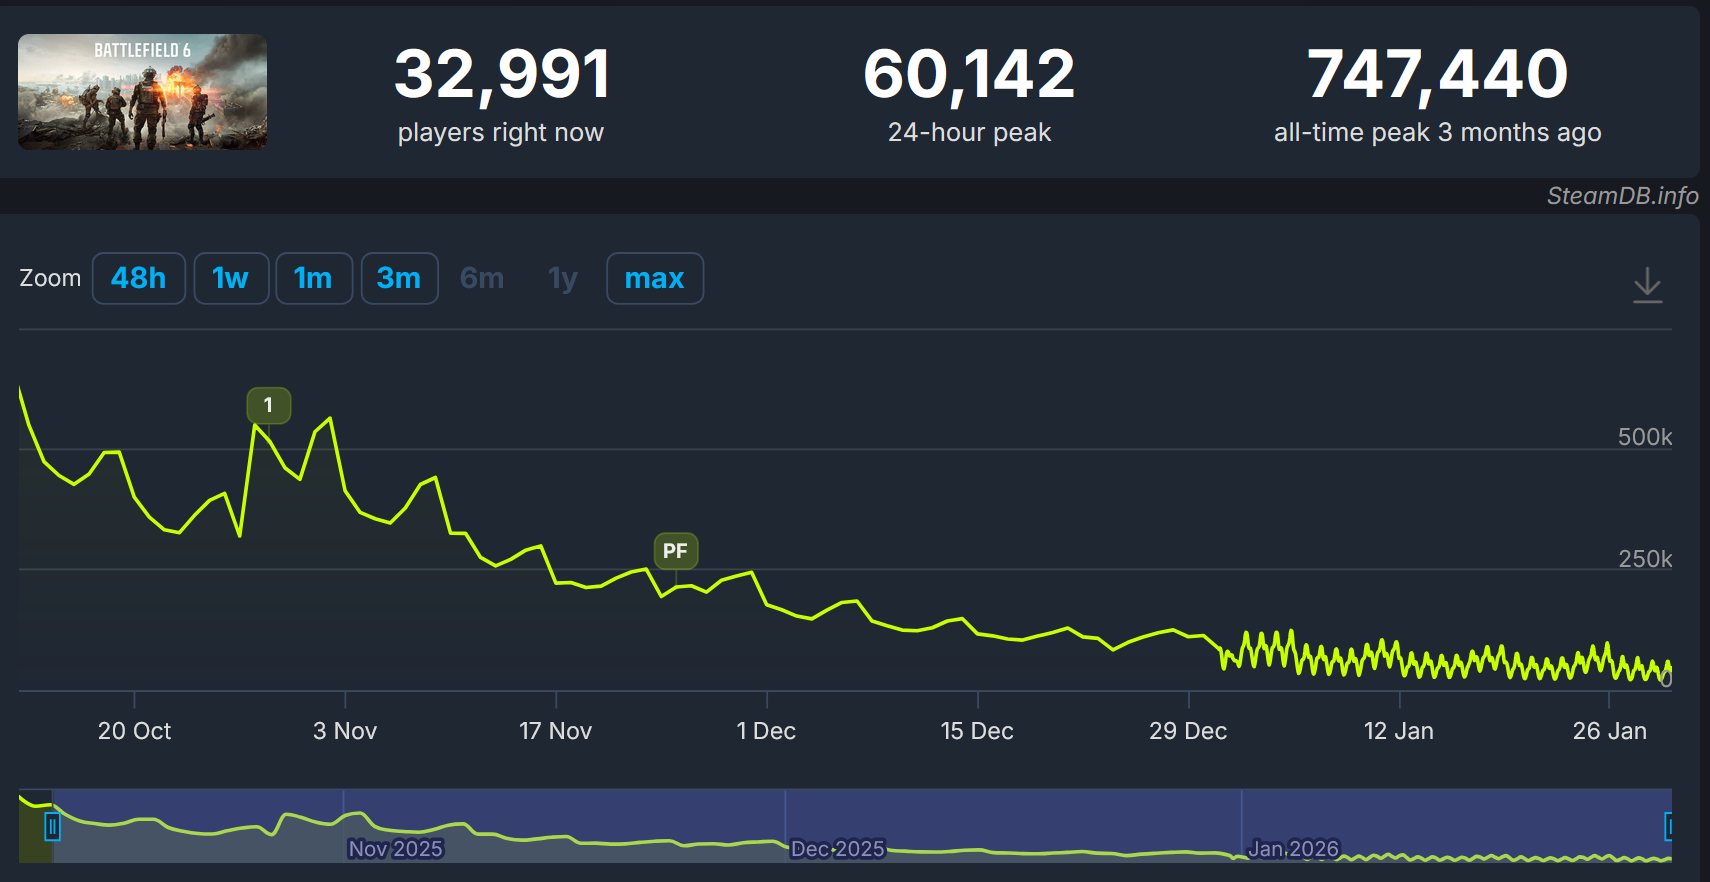Click the Nov 2025 navigator label
Screen dimensions: 1710x882
[396, 849]
